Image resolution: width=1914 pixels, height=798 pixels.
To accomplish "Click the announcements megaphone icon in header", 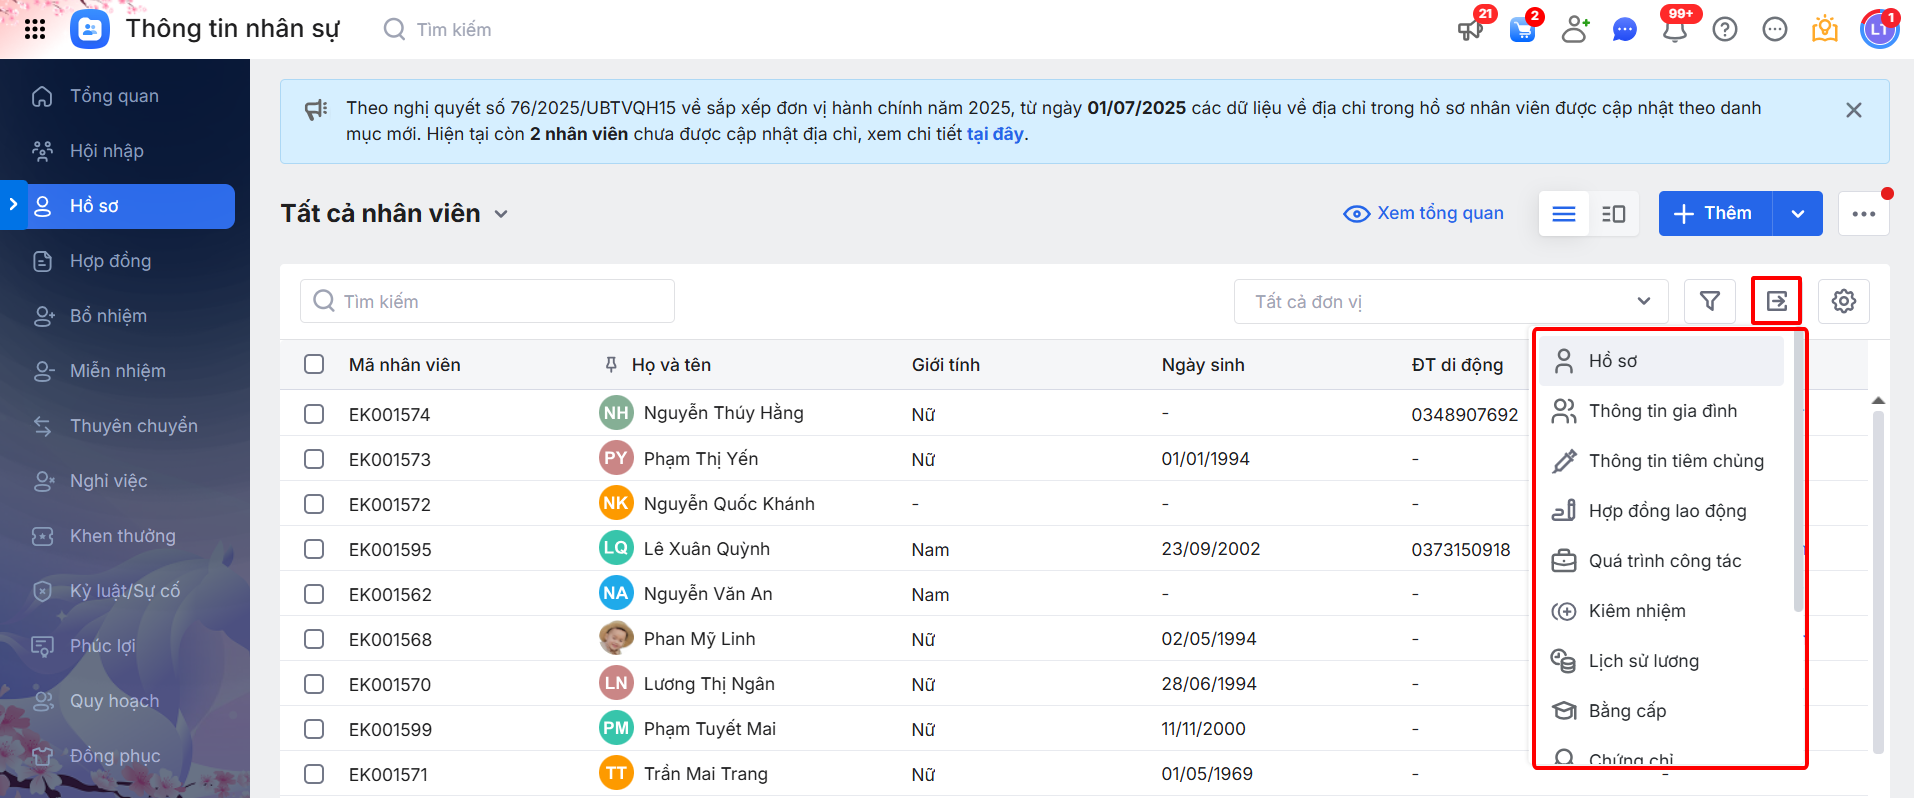I will click(x=1470, y=29).
